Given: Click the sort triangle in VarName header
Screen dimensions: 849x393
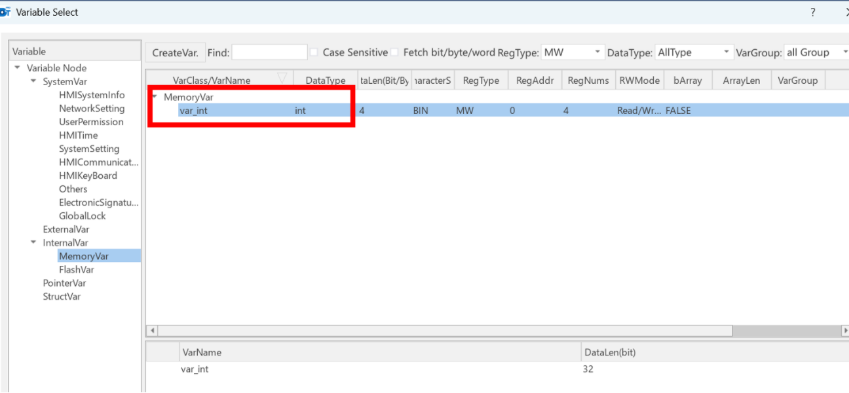Looking at the screenshot, I should click(282, 78).
